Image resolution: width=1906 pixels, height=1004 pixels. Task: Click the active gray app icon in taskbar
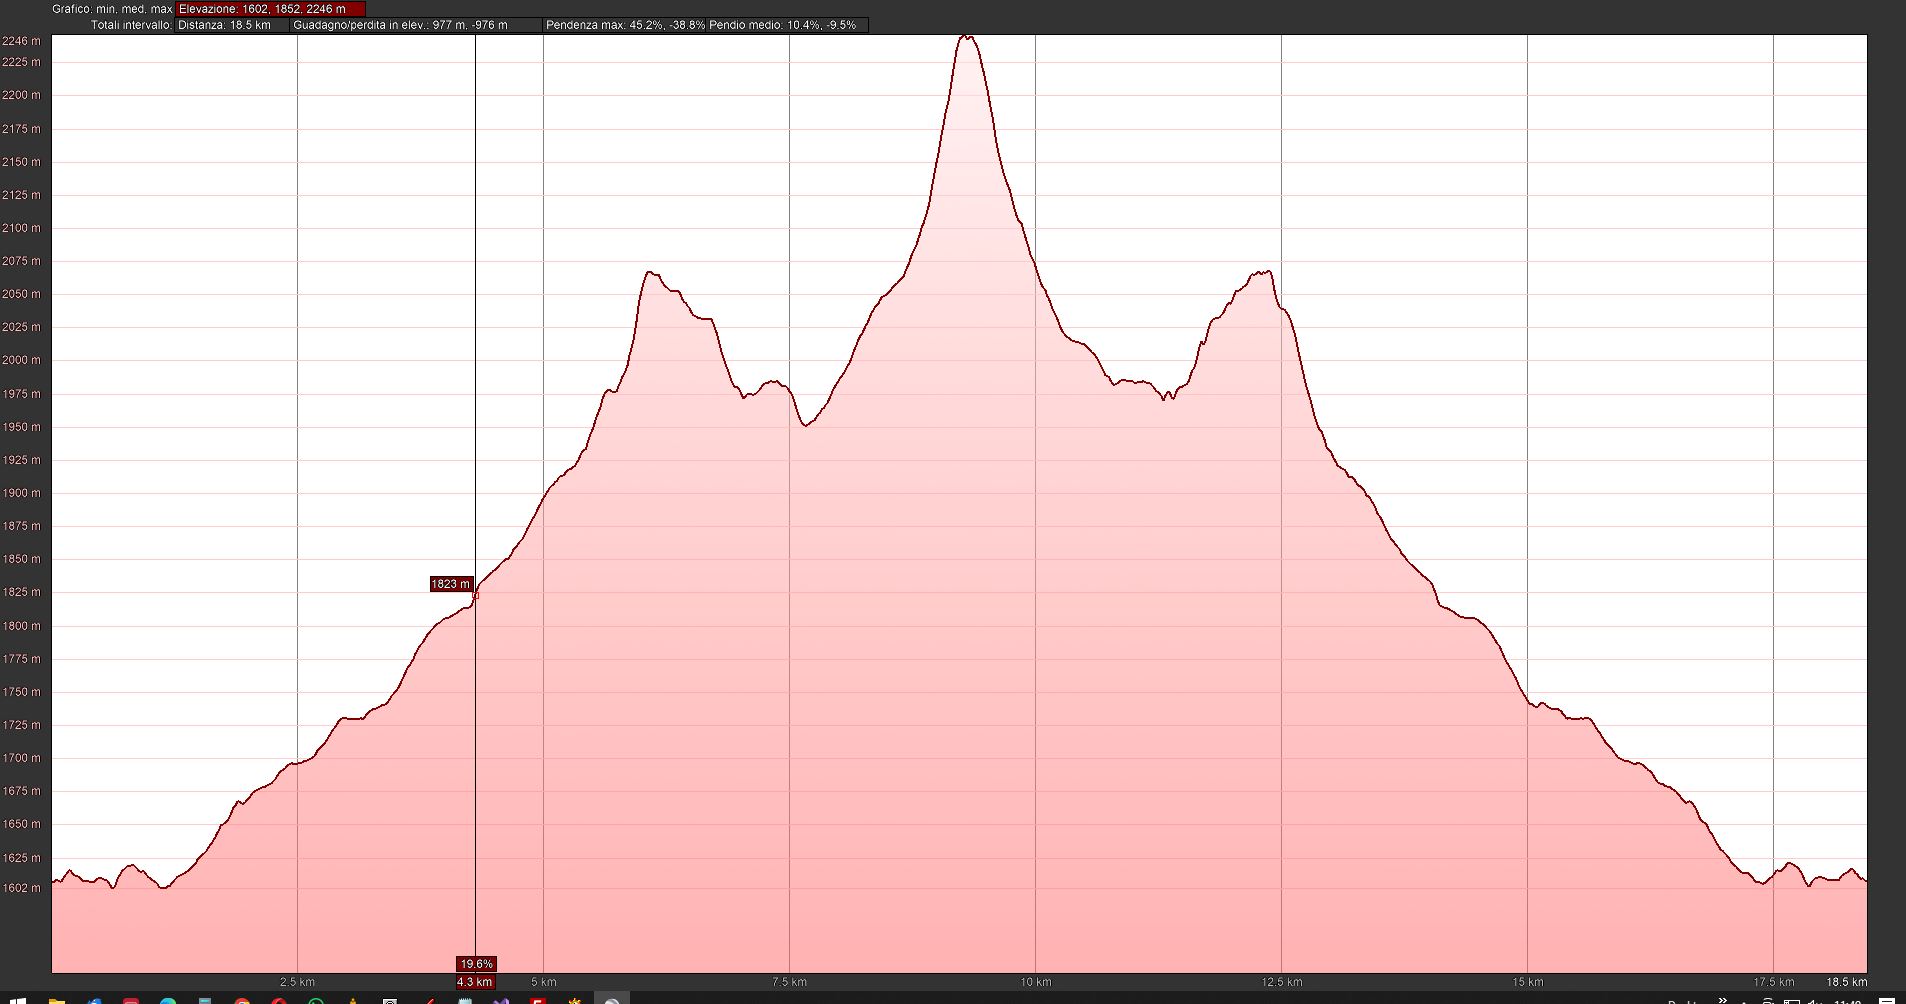(612, 1000)
